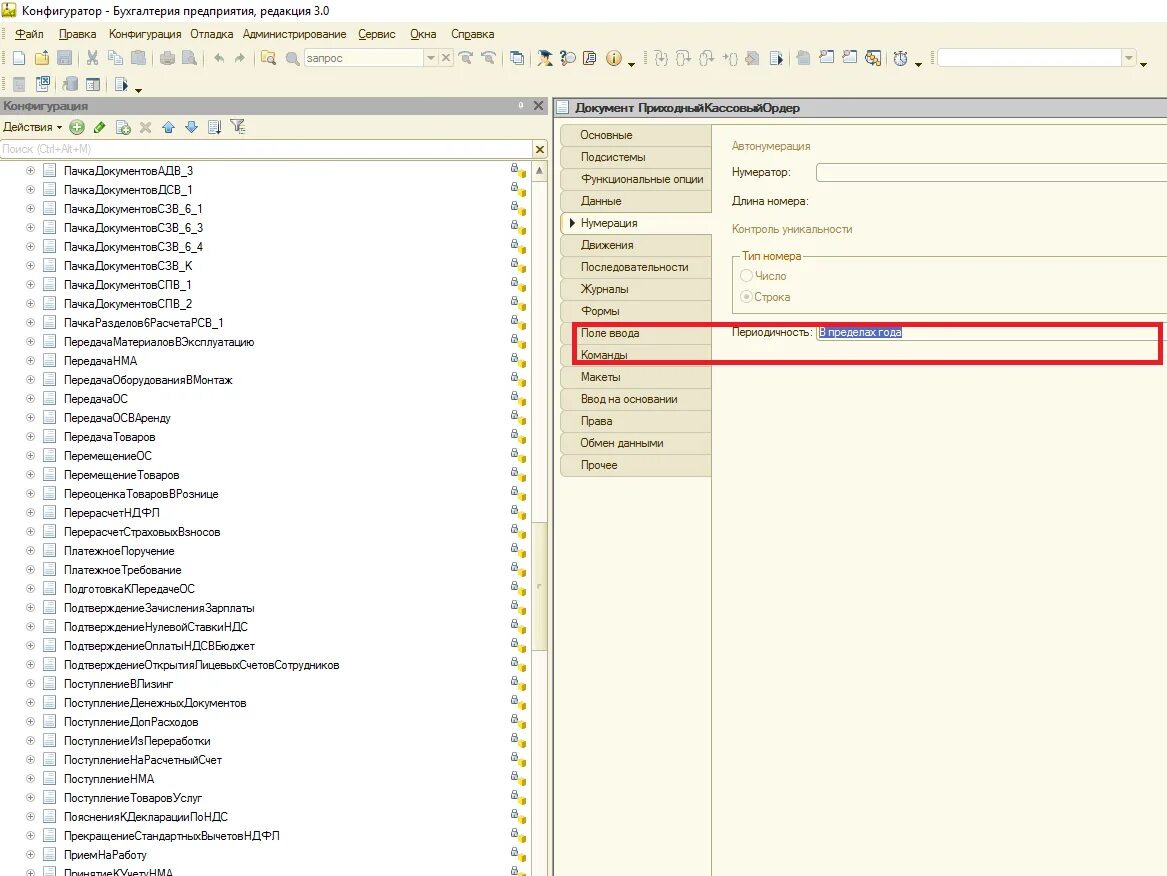Click the Нумератор input field
The width and height of the screenshot is (1167, 876).
coord(991,173)
